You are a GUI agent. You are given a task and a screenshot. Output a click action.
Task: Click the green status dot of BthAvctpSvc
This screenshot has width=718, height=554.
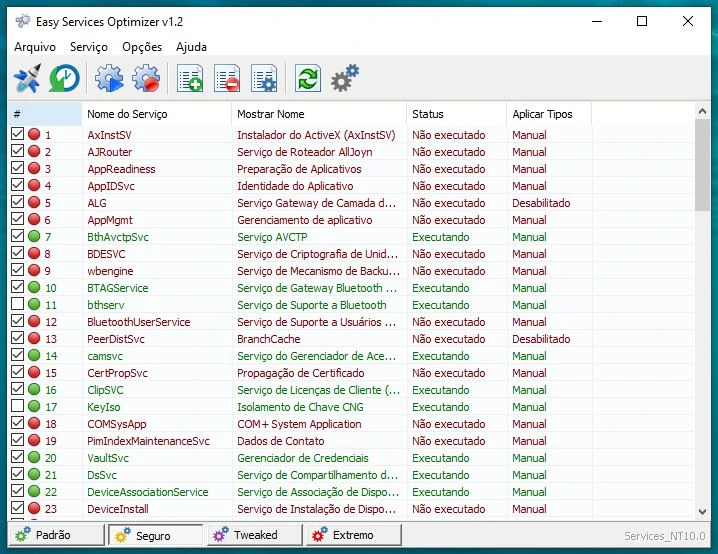(x=34, y=236)
